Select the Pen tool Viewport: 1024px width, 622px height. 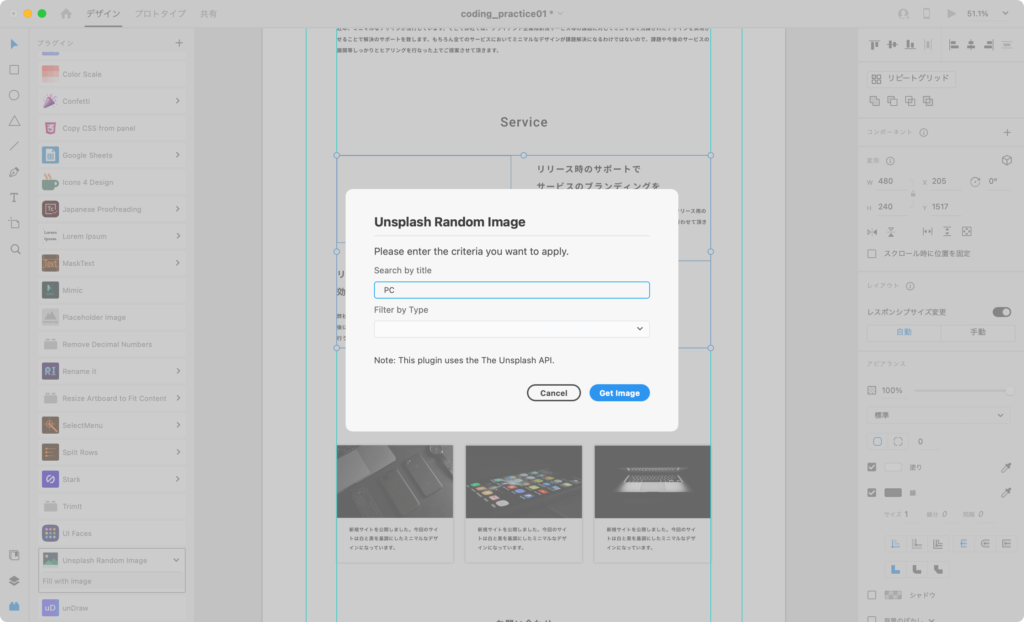point(14,172)
